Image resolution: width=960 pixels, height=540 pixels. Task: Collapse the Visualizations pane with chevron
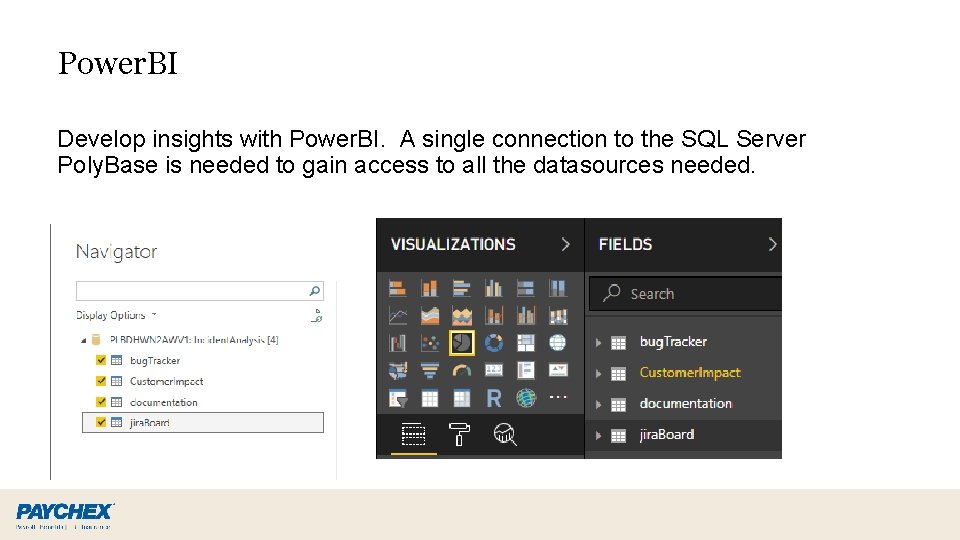tap(566, 244)
